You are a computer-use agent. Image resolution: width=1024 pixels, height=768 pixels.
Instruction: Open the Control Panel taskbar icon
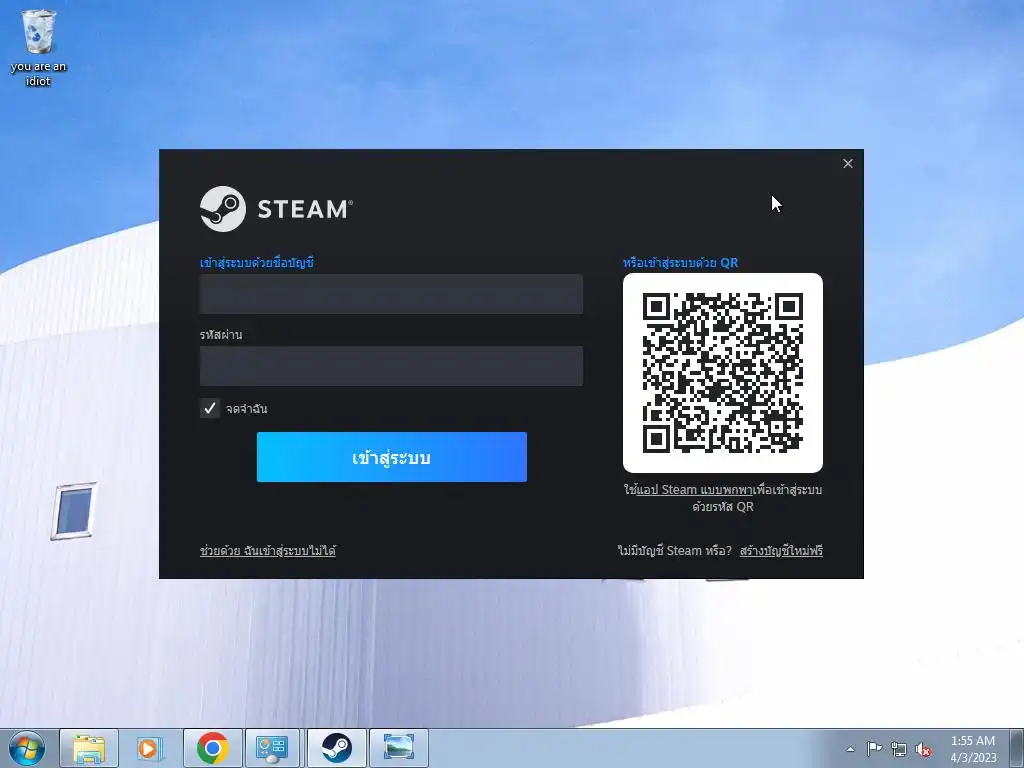pyautogui.click(x=272, y=748)
